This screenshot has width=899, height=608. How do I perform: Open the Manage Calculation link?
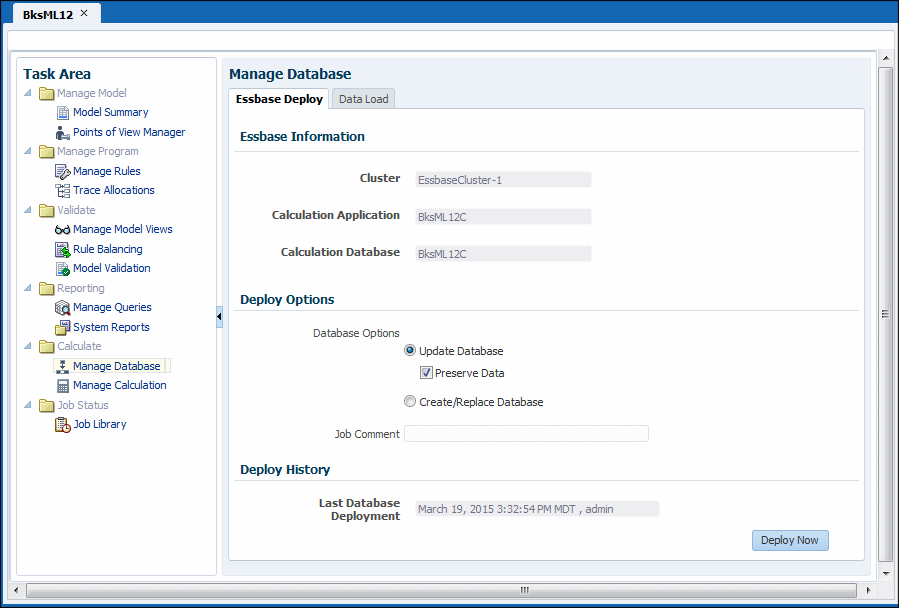(x=120, y=385)
